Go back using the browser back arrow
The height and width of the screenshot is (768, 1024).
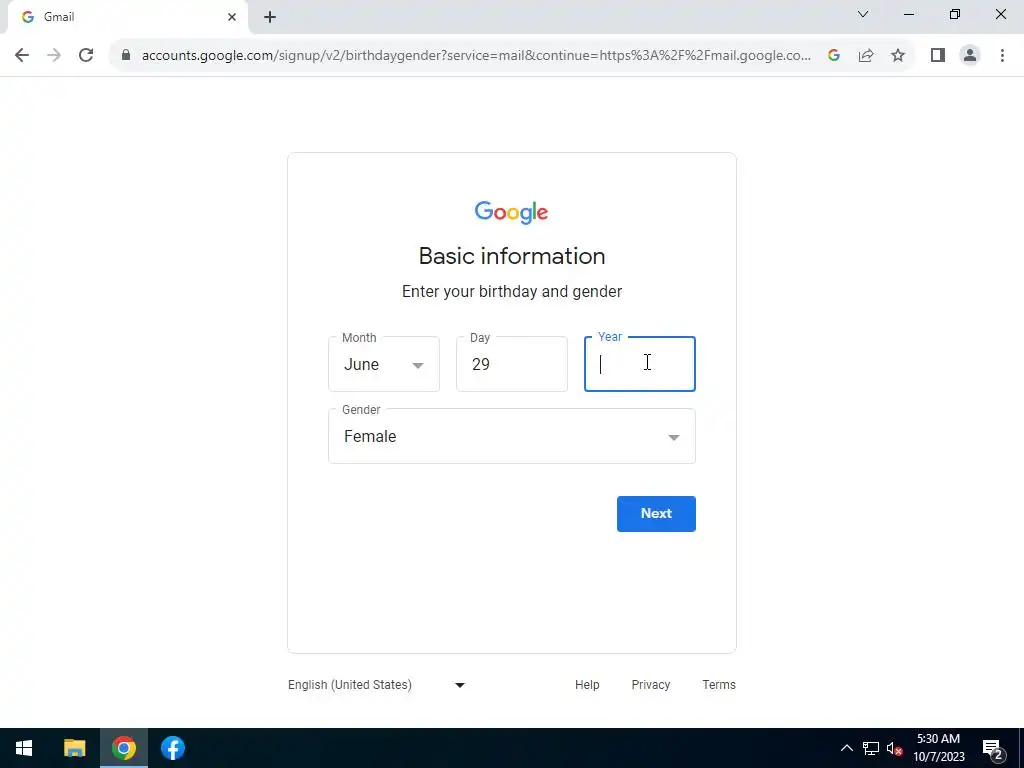pyautogui.click(x=22, y=56)
